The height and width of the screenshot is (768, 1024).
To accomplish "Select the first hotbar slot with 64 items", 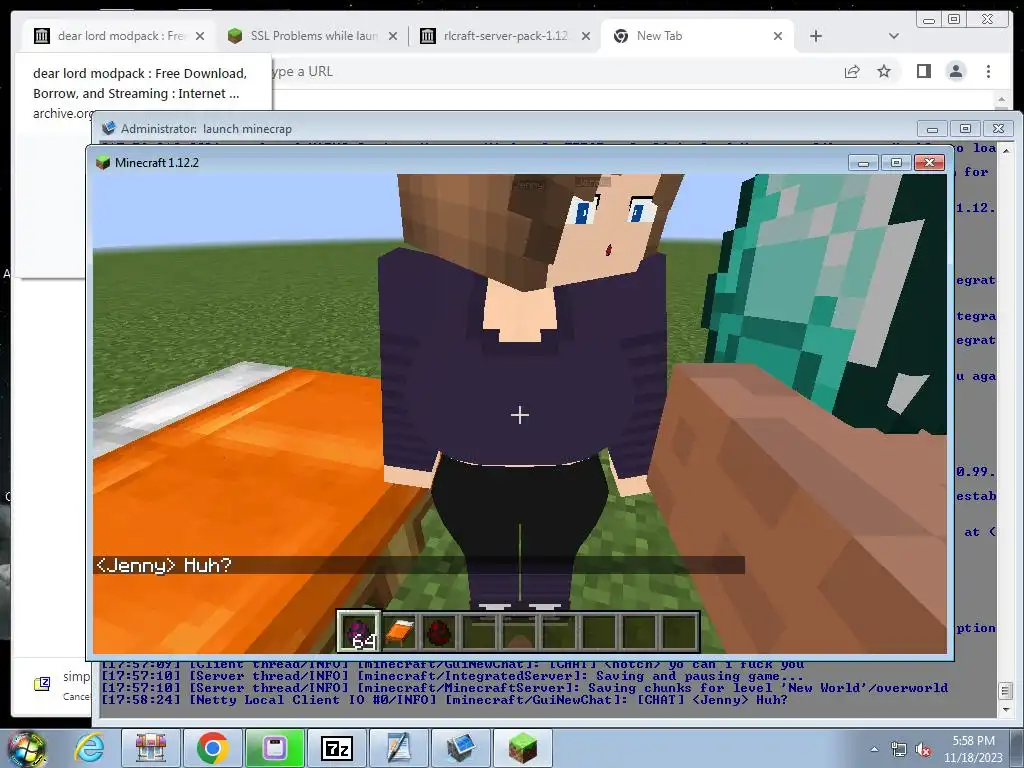I will click(359, 632).
